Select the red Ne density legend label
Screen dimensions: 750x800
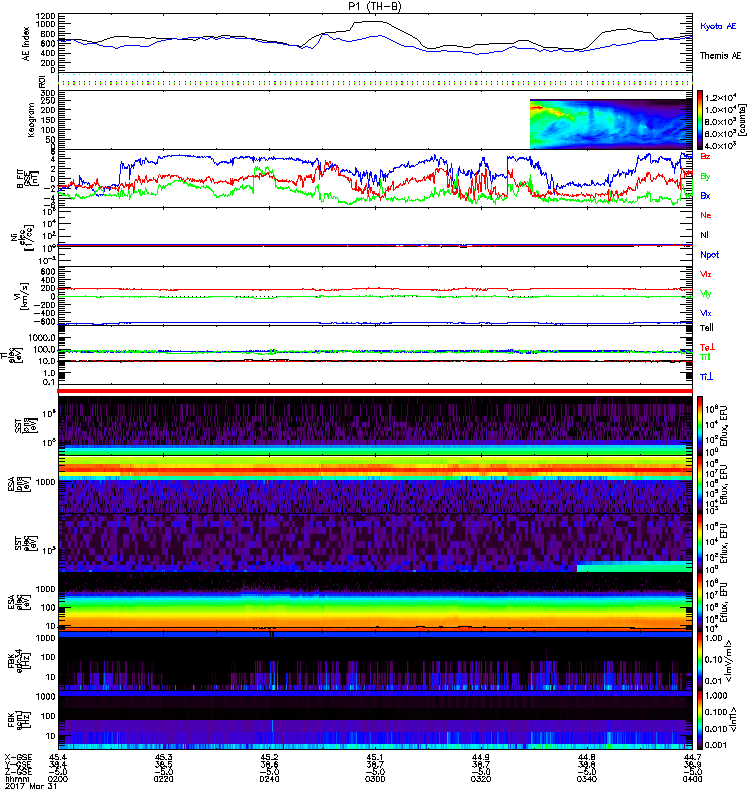[x=706, y=215]
